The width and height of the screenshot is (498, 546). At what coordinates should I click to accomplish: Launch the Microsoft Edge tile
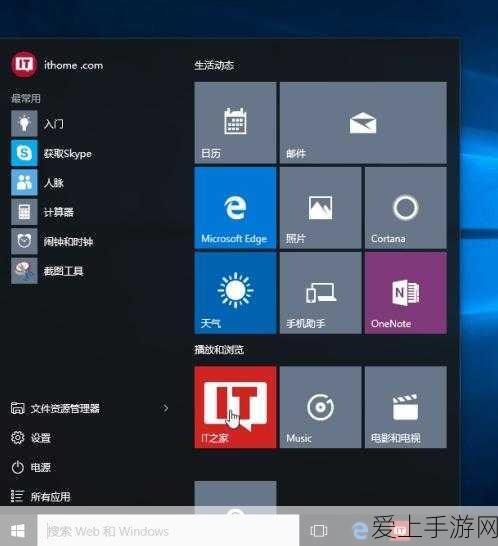(235, 208)
